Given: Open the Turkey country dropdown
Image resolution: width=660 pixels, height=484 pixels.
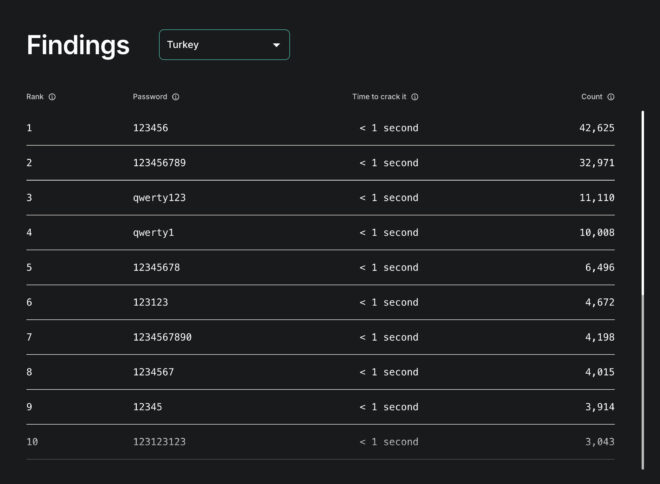Looking at the screenshot, I should tap(223, 45).
